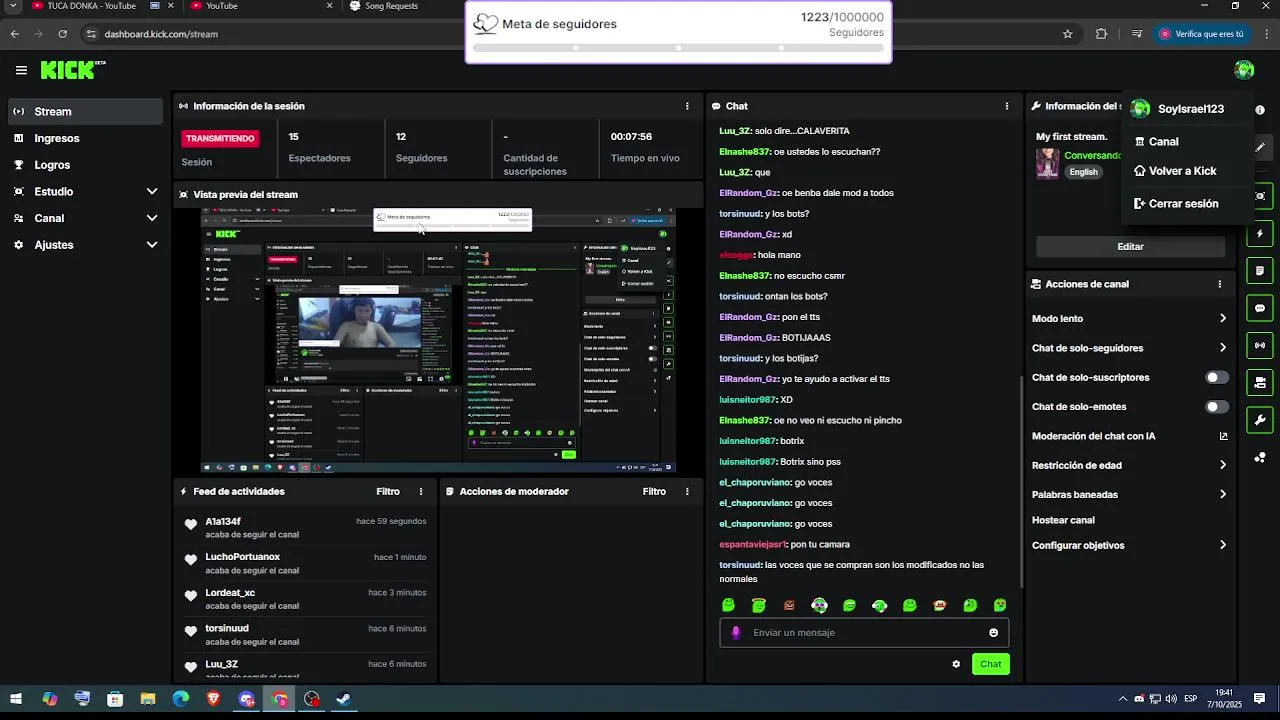Open the Chat panel three-dot menu
This screenshot has width=1280, height=720.
[1007, 106]
